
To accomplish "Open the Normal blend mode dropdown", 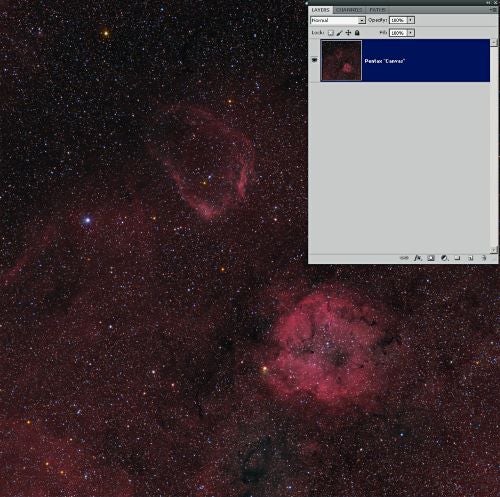I will (x=338, y=20).
